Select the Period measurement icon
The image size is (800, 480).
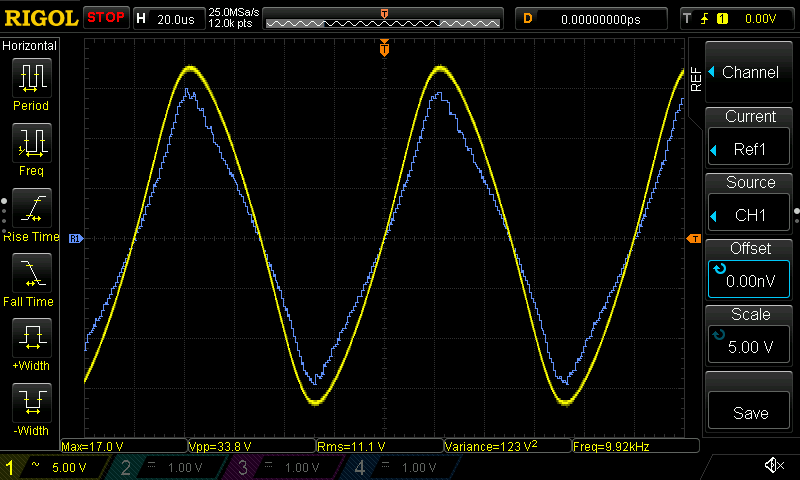coord(31,84)
